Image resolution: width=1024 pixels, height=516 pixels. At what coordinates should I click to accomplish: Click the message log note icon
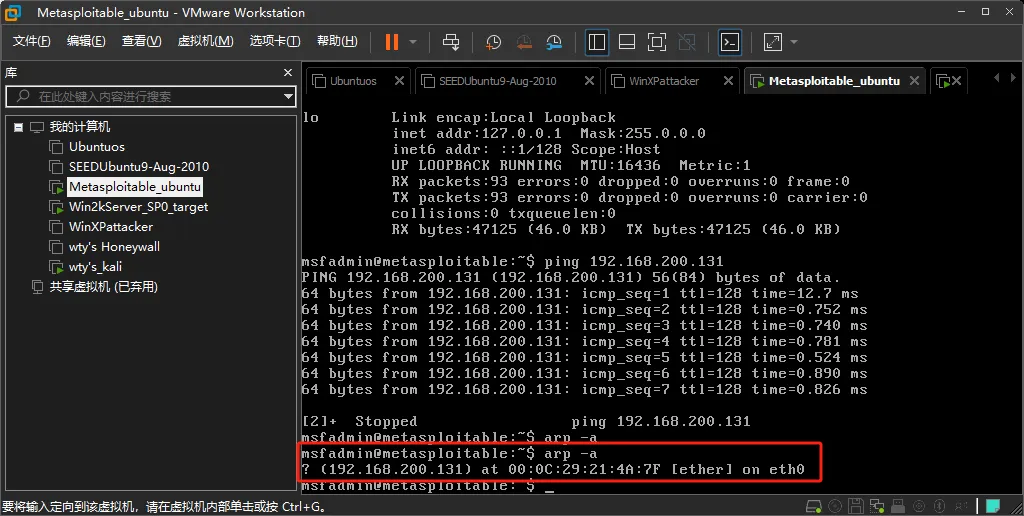pos(993,506)
